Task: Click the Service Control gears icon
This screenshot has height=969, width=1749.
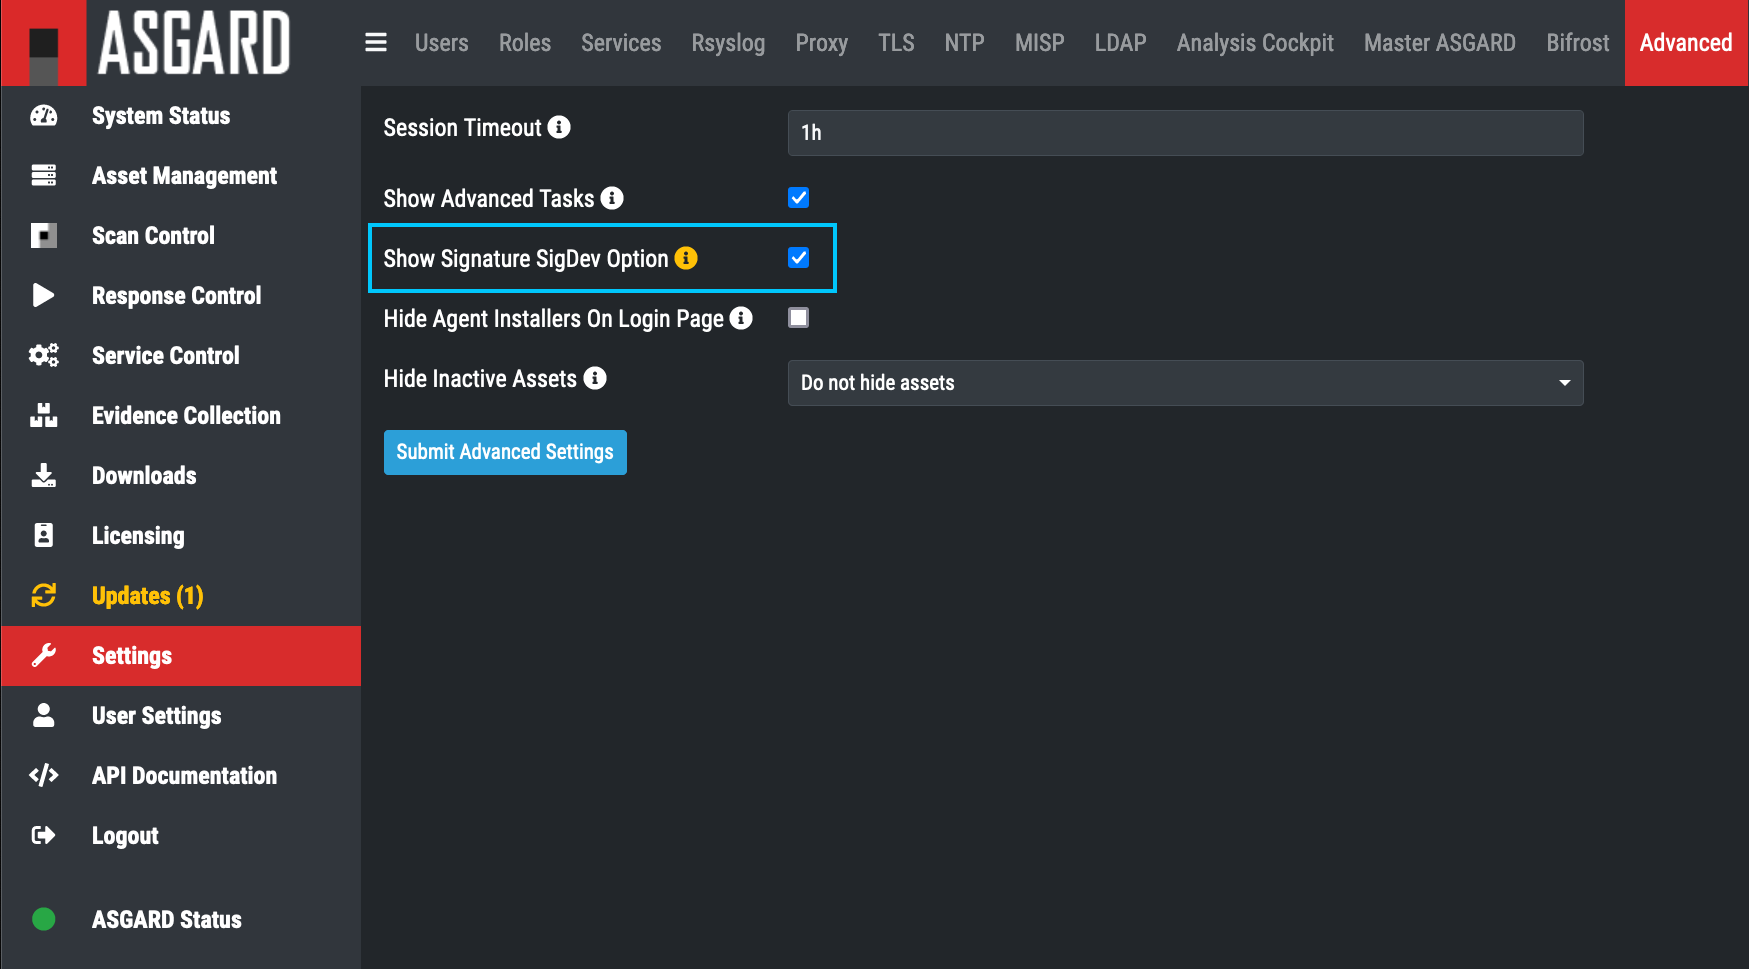Action: pyautogui.click(x=44, y=355)
